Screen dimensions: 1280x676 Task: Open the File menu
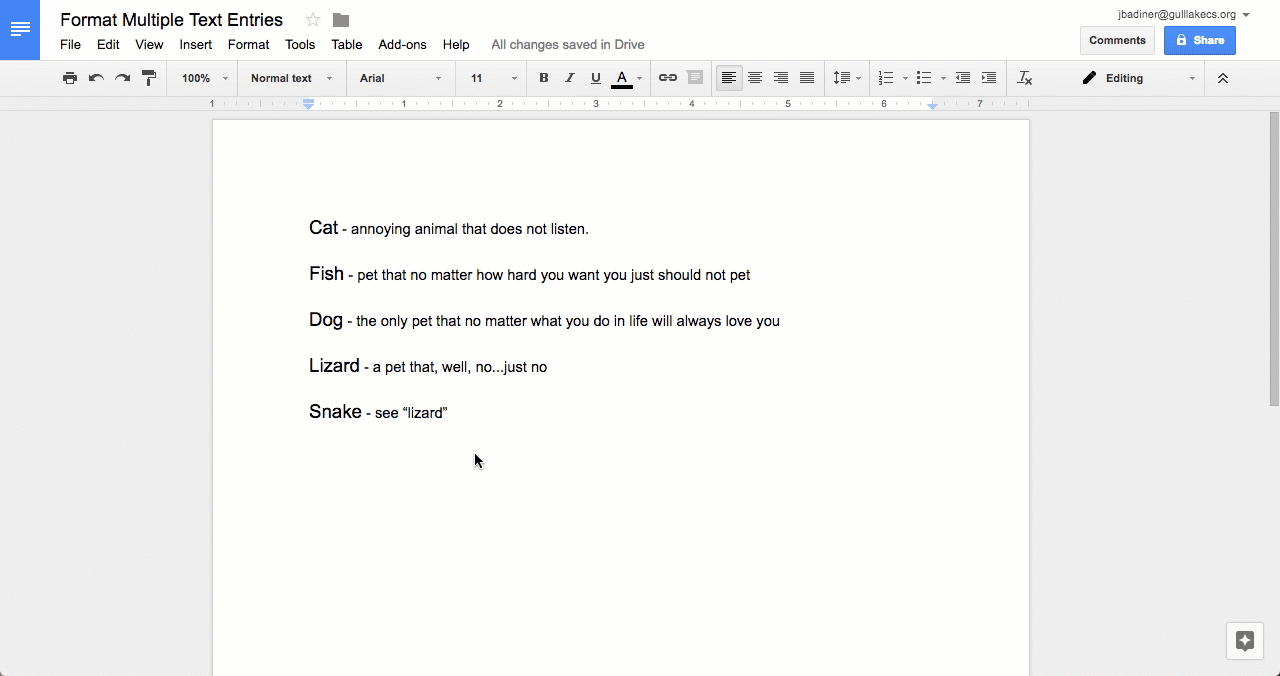[x=70, y=44]
